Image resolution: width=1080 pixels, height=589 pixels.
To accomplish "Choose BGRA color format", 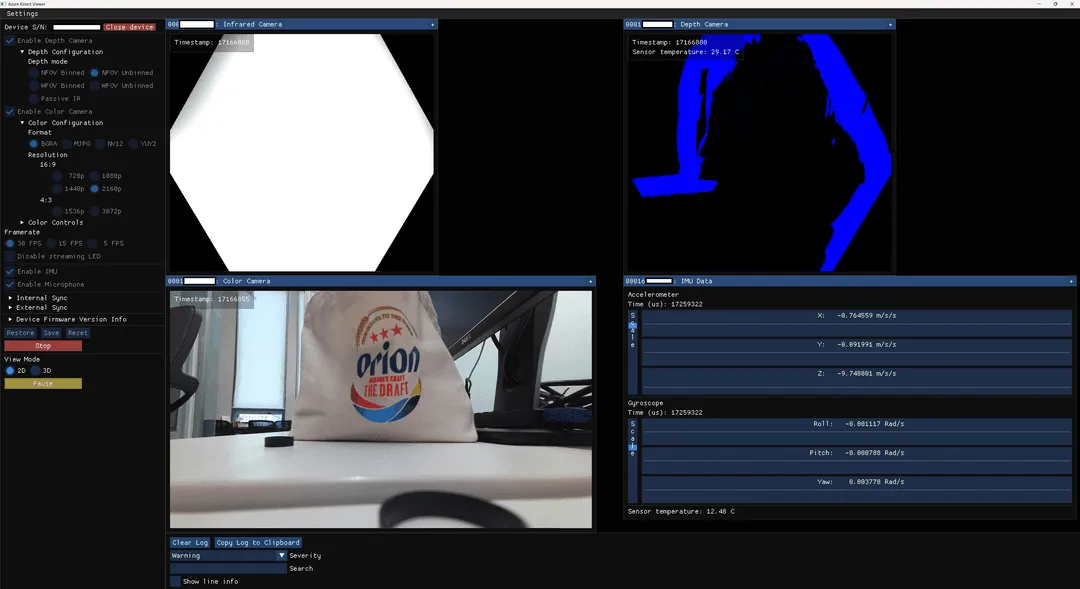I will [33, 144].
